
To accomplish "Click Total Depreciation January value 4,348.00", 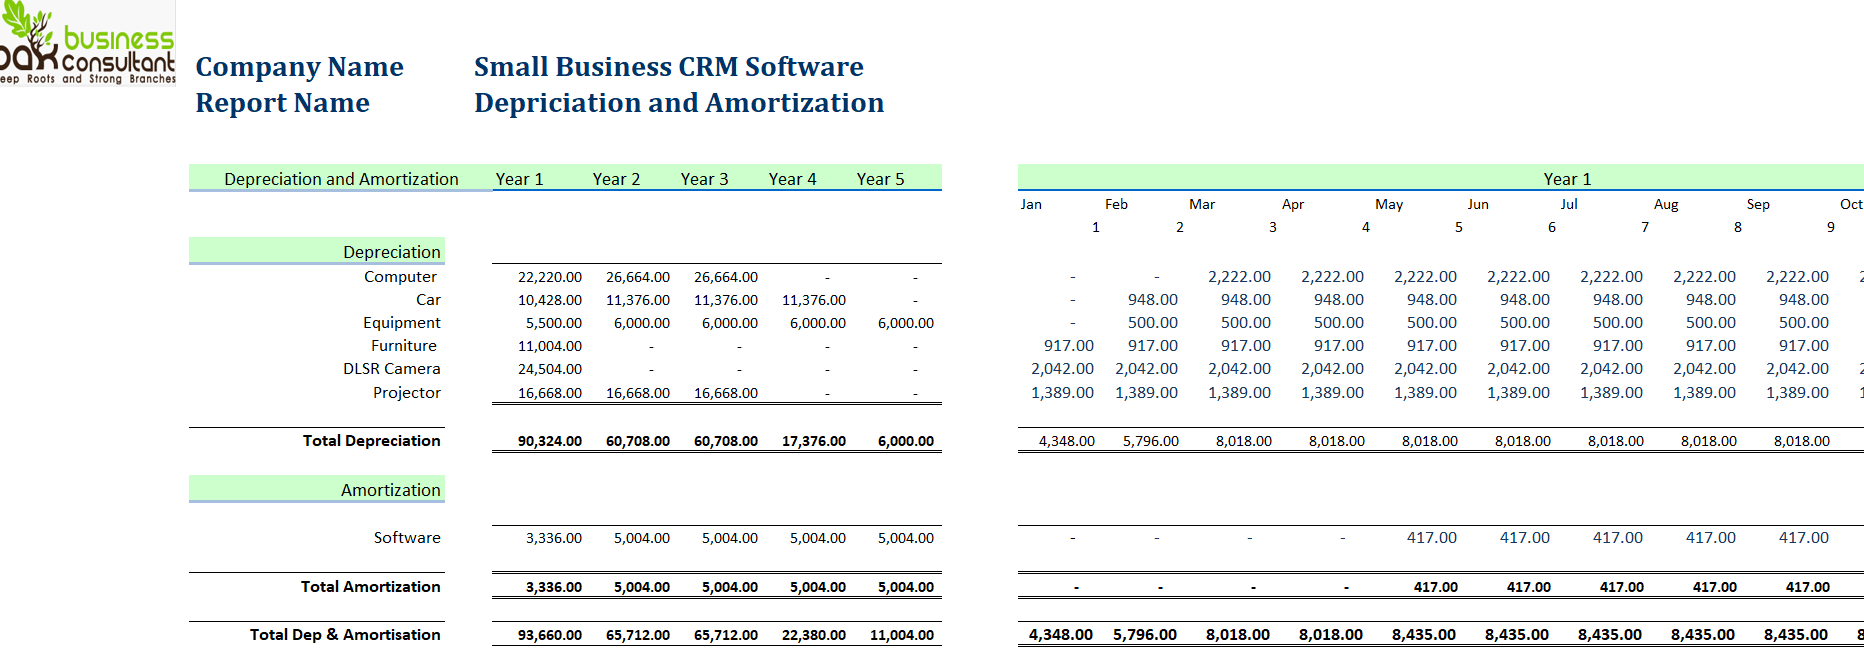I will 1066,441.
